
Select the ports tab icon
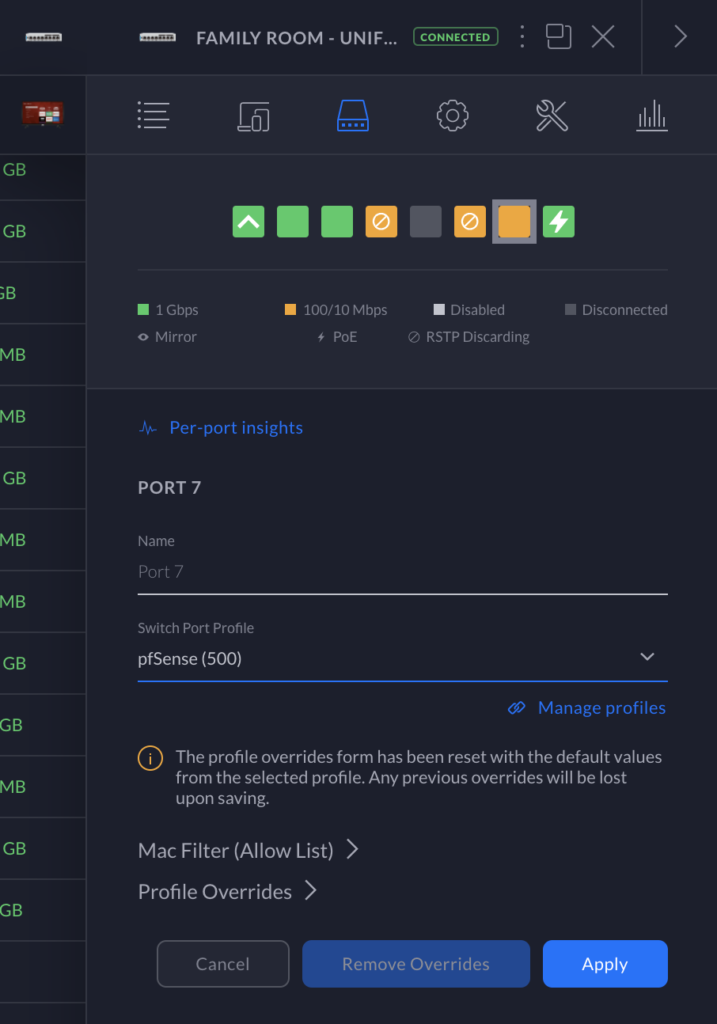tap(352, 116)
